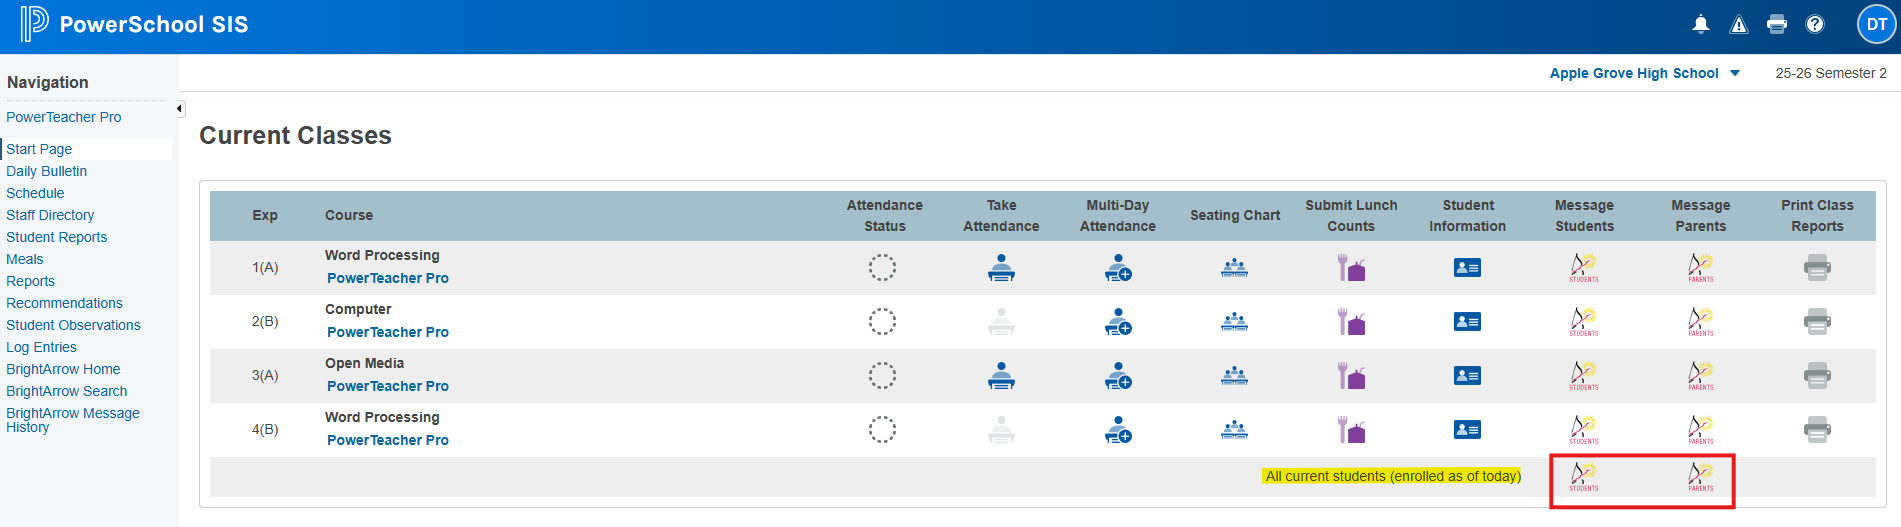
Task: Click the PowerSchool logo icon
Action: (34, 24)
